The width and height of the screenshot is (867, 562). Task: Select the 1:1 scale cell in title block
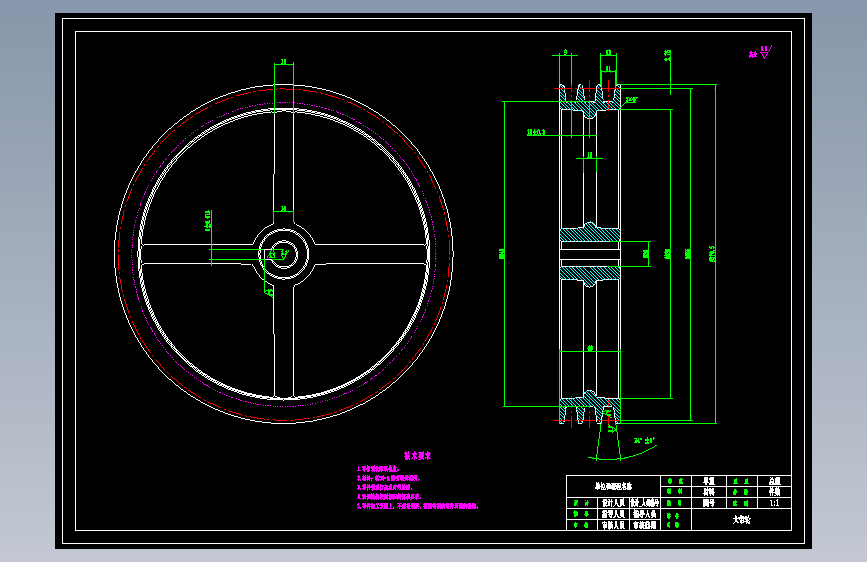click(x=775, y=503)
